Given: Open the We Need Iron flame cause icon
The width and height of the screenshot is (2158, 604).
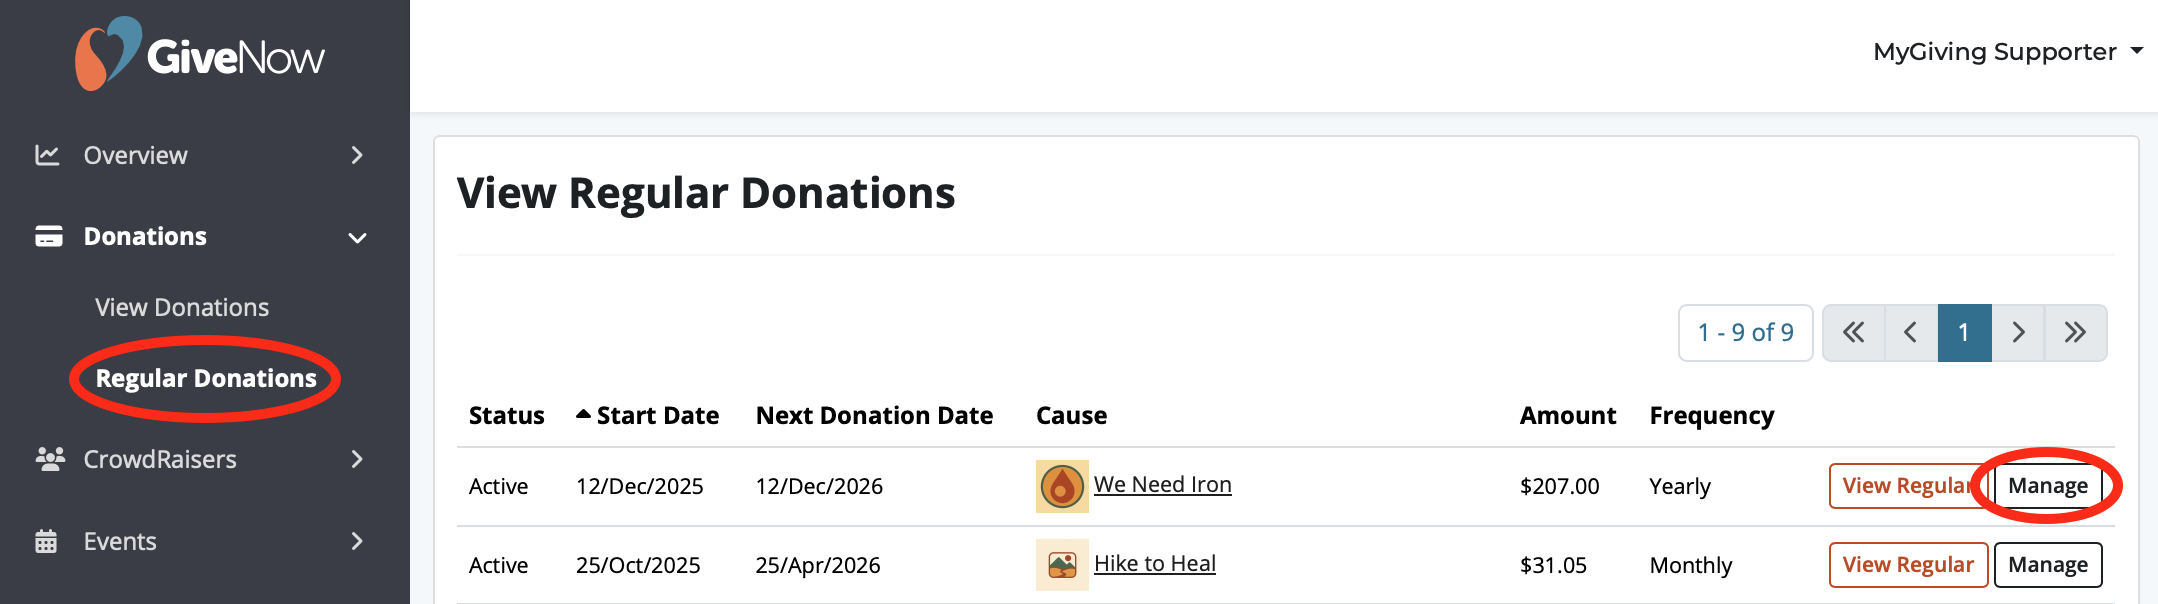Looking at the screenshot, I should tap(1062, 485).
